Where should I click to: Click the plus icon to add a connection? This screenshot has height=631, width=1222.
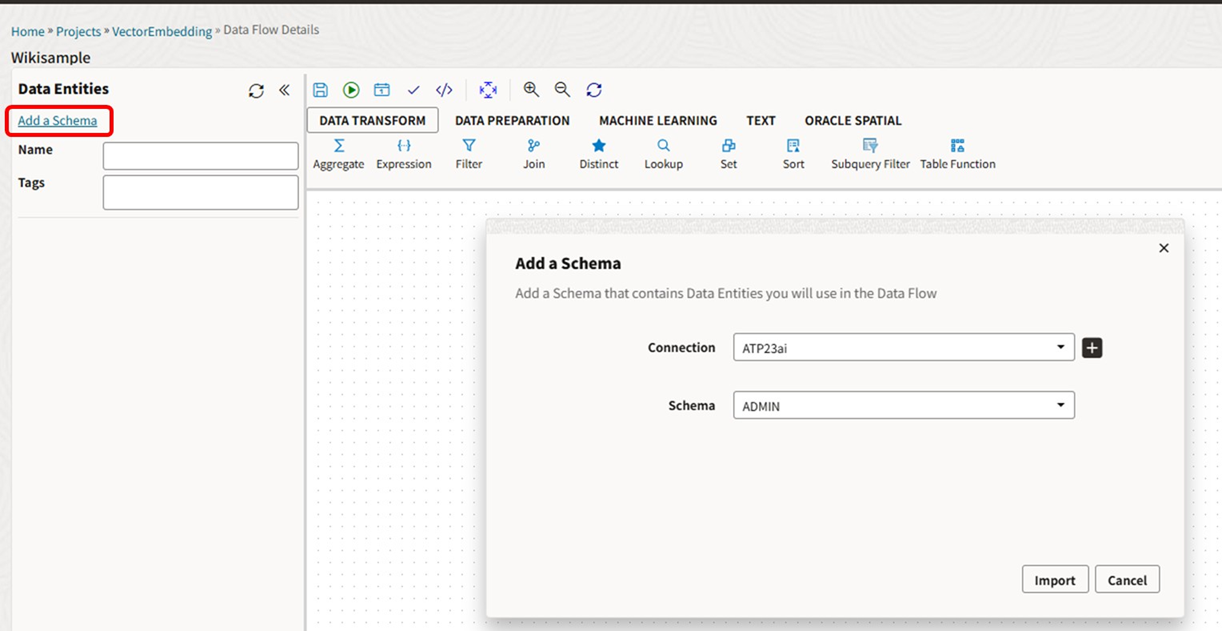tap(1092, 348)
